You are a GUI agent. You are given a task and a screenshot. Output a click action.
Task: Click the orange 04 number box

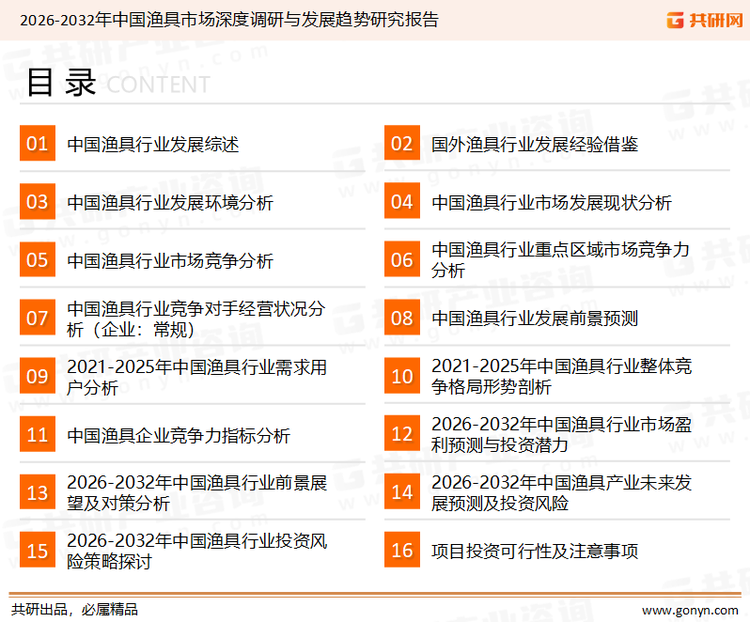tap(402, 201)
